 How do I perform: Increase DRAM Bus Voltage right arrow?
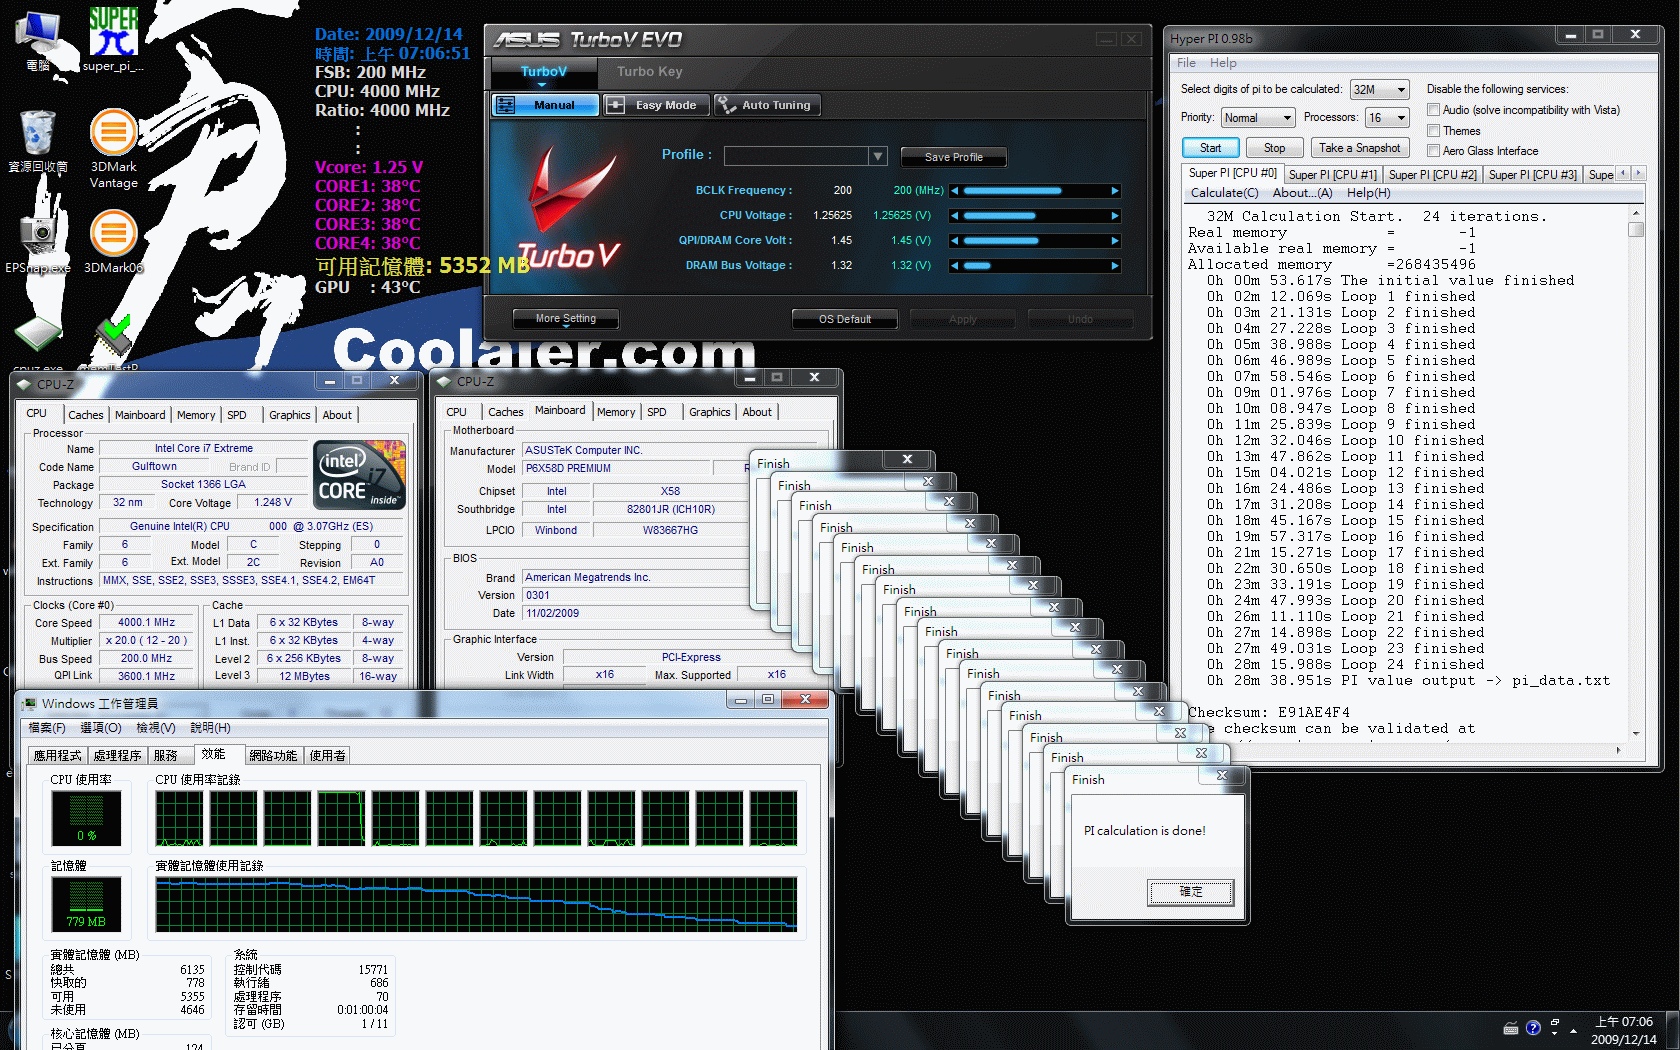[x=1115, y=266]
